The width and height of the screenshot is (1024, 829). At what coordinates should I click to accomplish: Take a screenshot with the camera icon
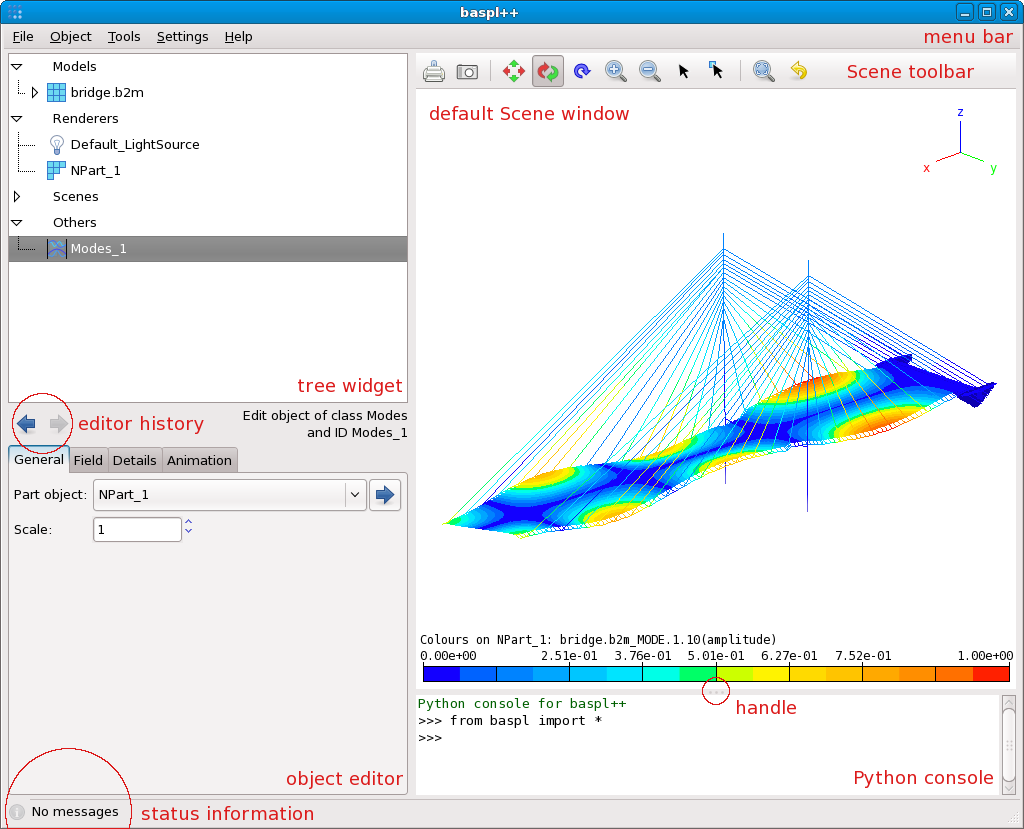[467, 72]
